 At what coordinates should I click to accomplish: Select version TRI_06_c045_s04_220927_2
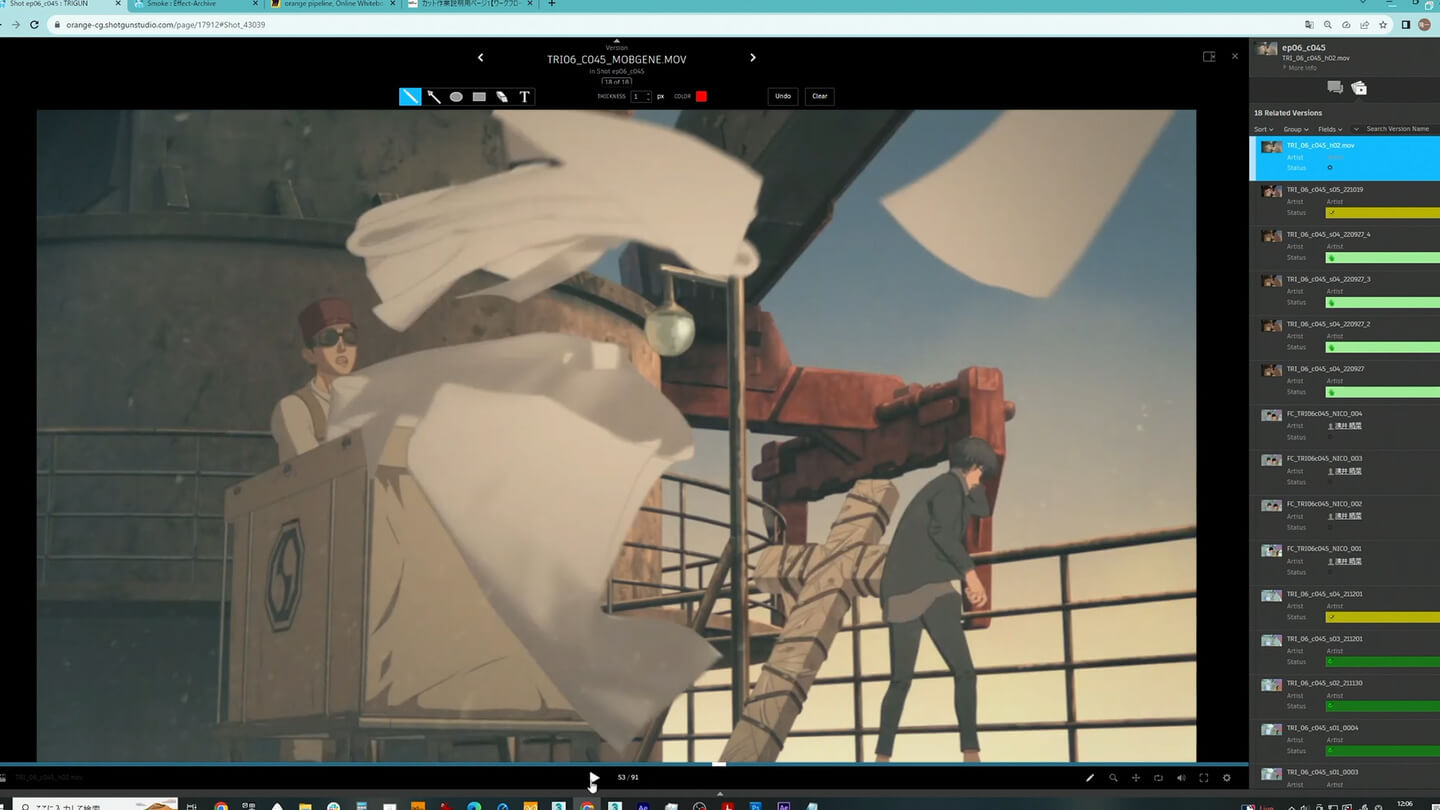click(x=1344, y=337)
